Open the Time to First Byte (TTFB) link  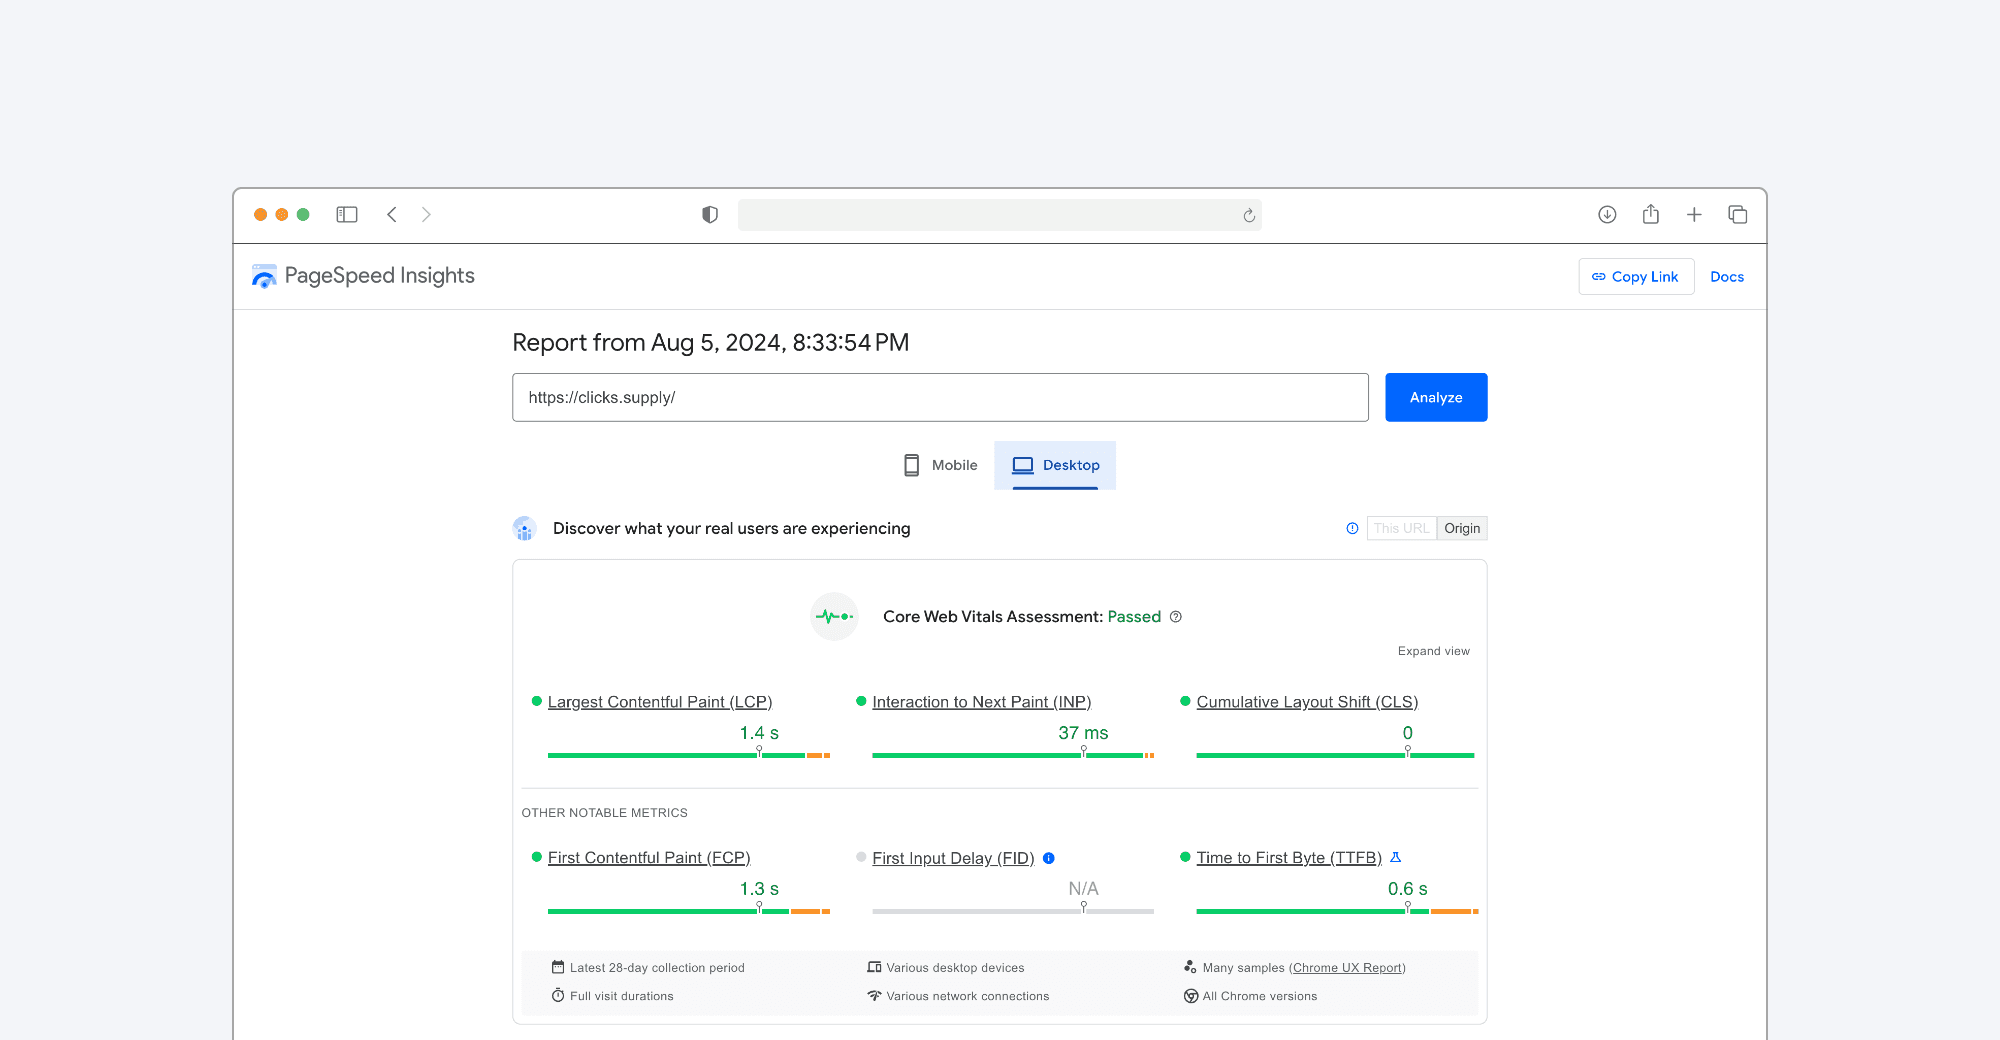[x=1289, y=858]
